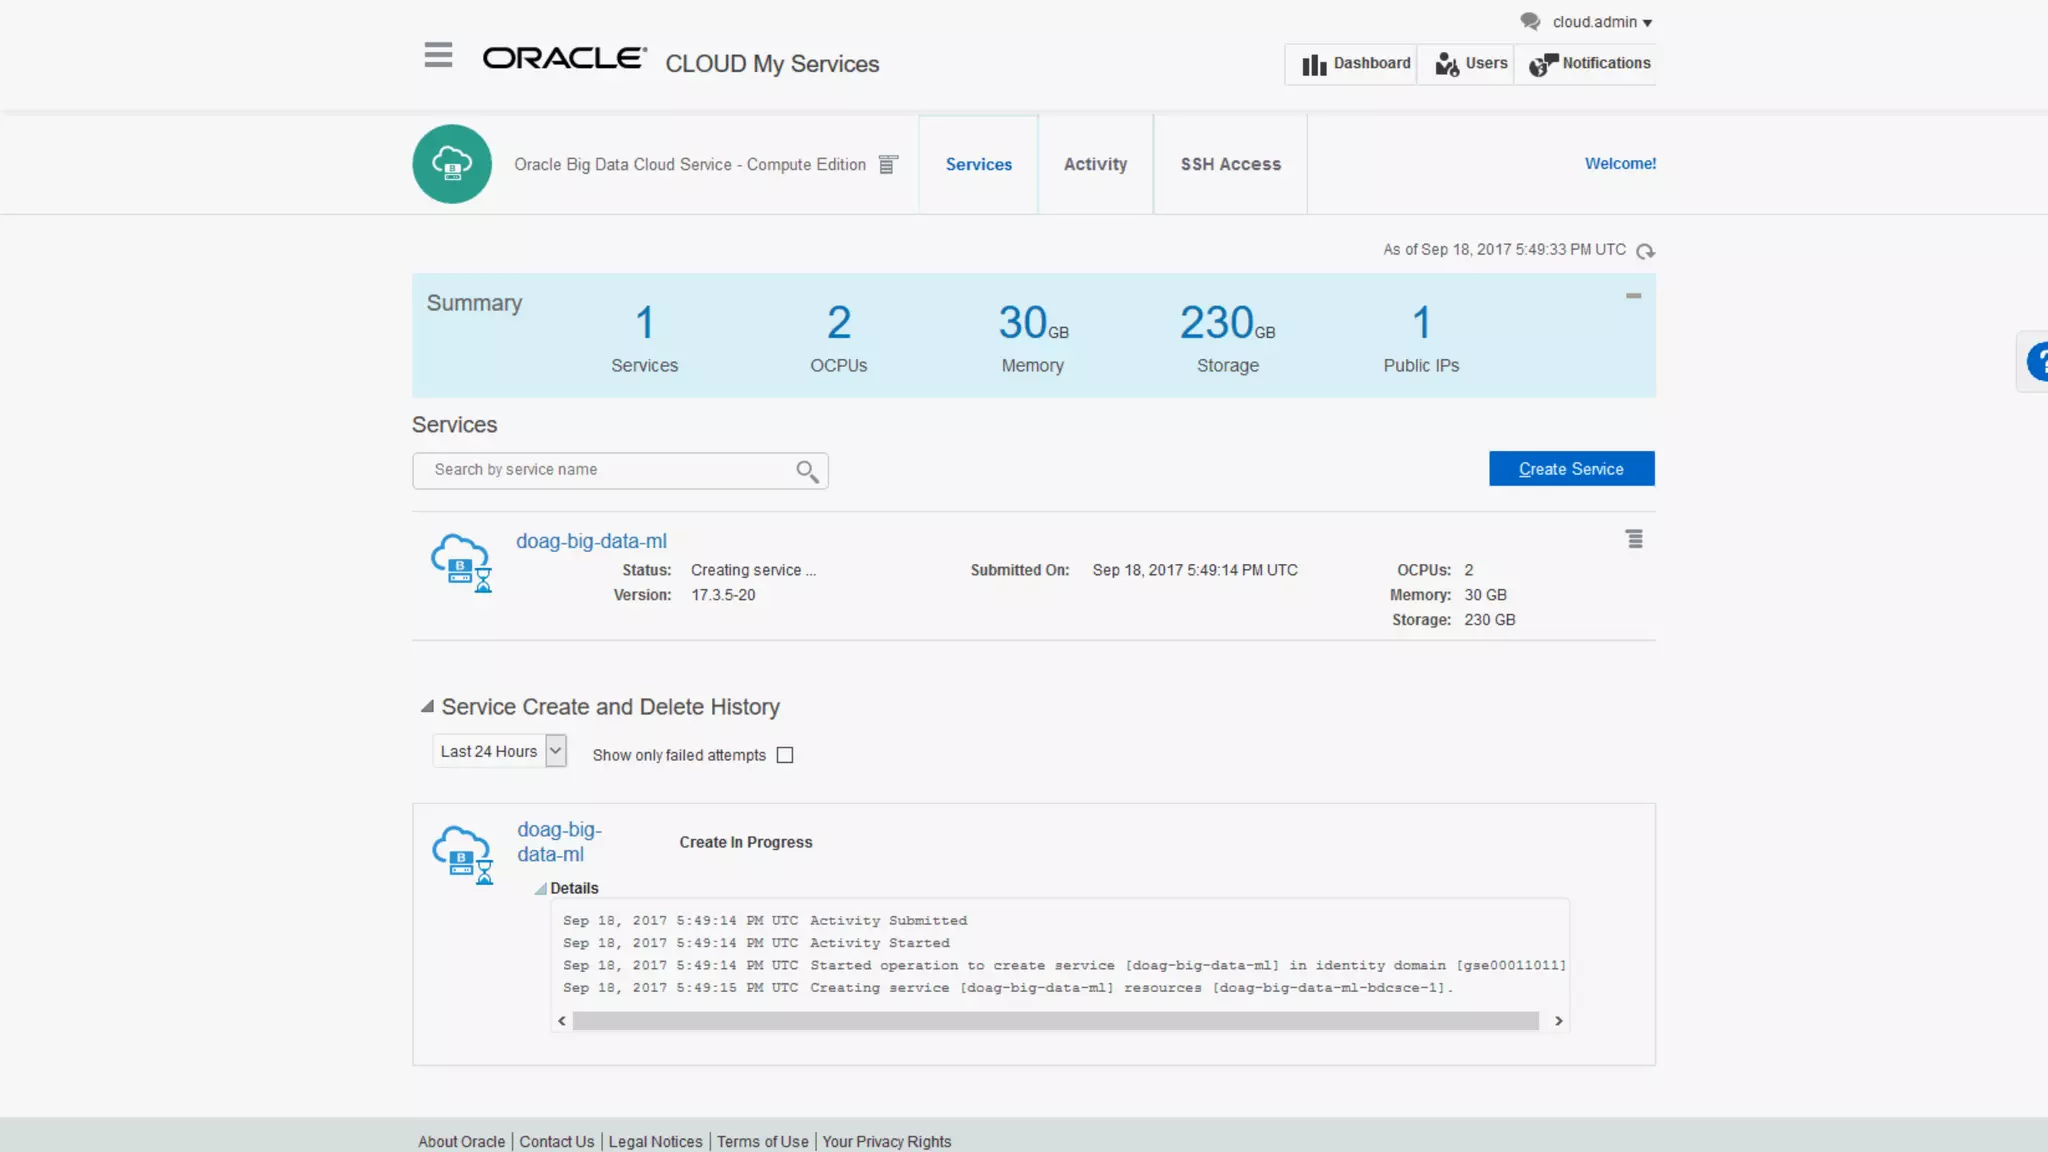The image size is (2048, 1152).
Task: Click the service description icon beside Compute Edition
Action: click(x=888, y=165)
